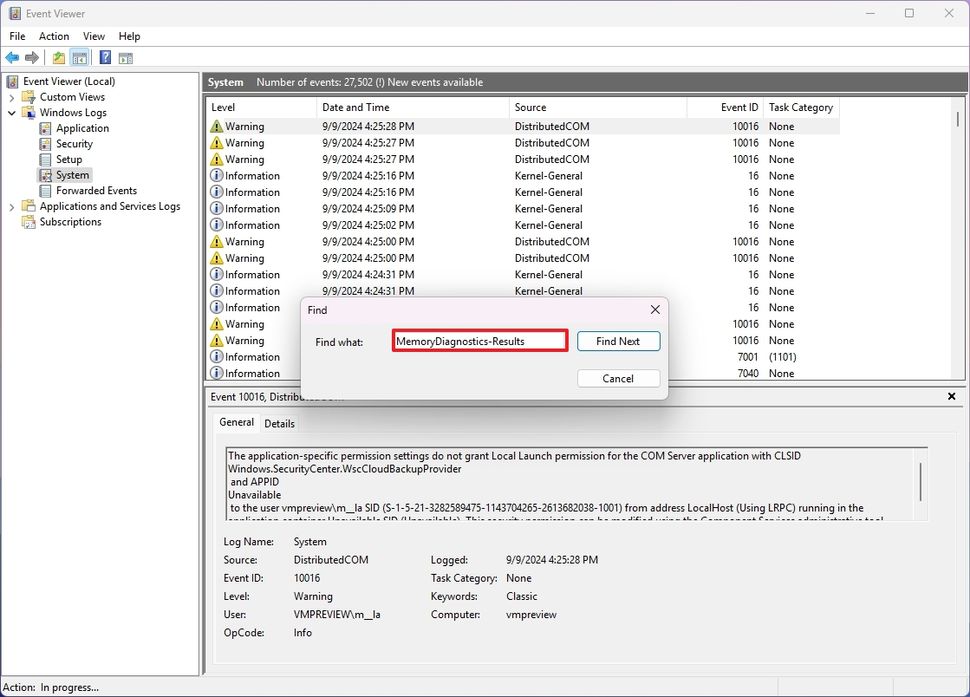
Task: Expand Applications and Services Logs
Action: pyautogui.click(x=12, y=206)
